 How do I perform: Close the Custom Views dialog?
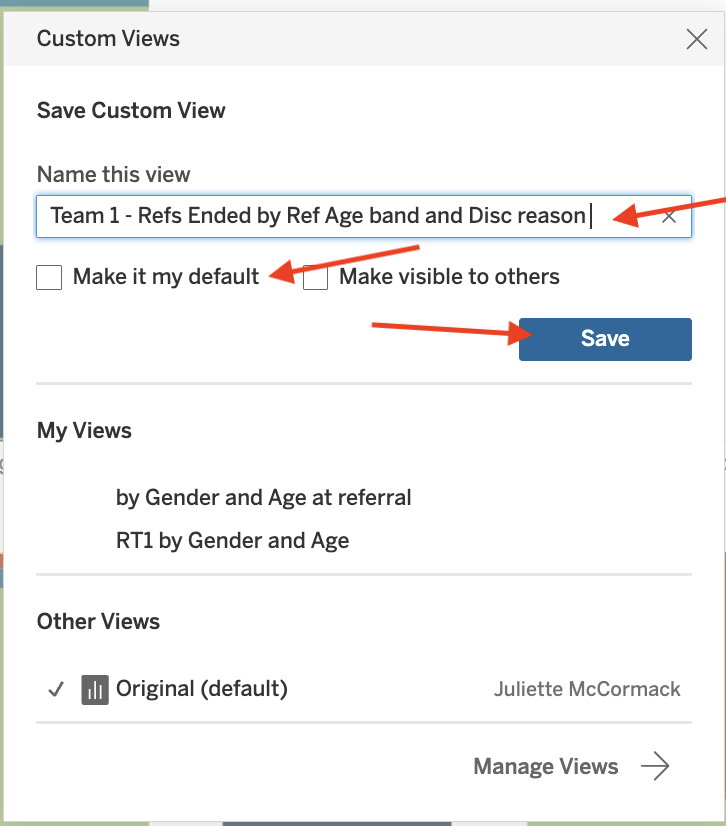696,40
